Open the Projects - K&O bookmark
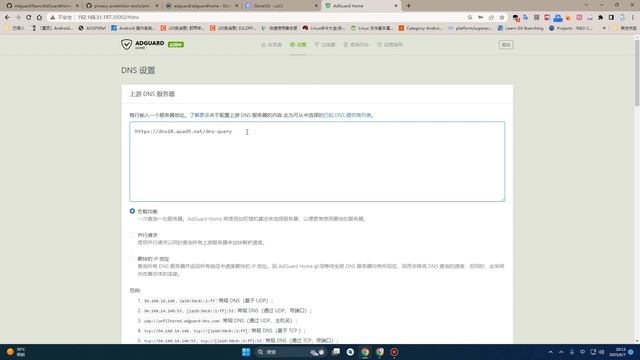640x360 pixels. [571, 28]
